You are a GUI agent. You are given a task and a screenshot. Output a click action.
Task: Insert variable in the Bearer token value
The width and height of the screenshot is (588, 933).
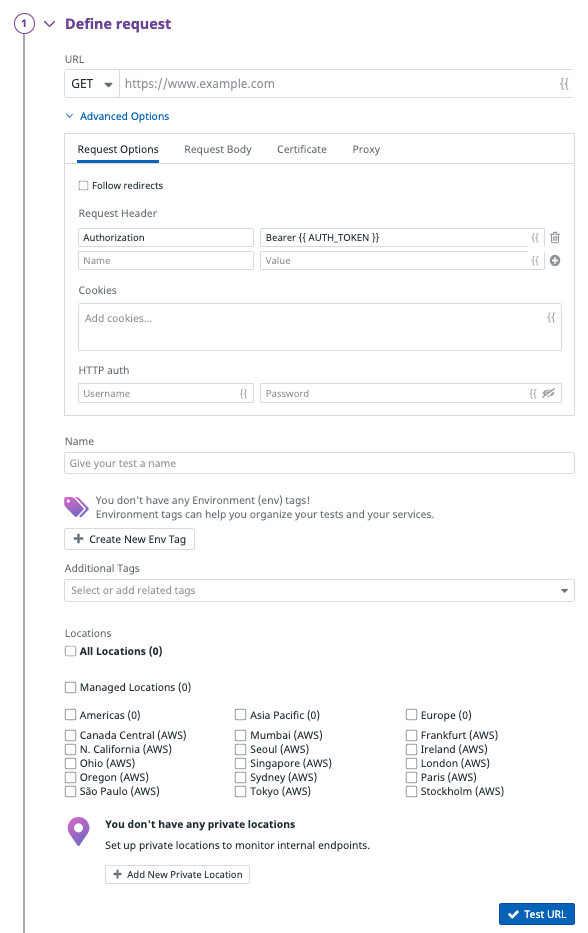[x=535, y=237]
